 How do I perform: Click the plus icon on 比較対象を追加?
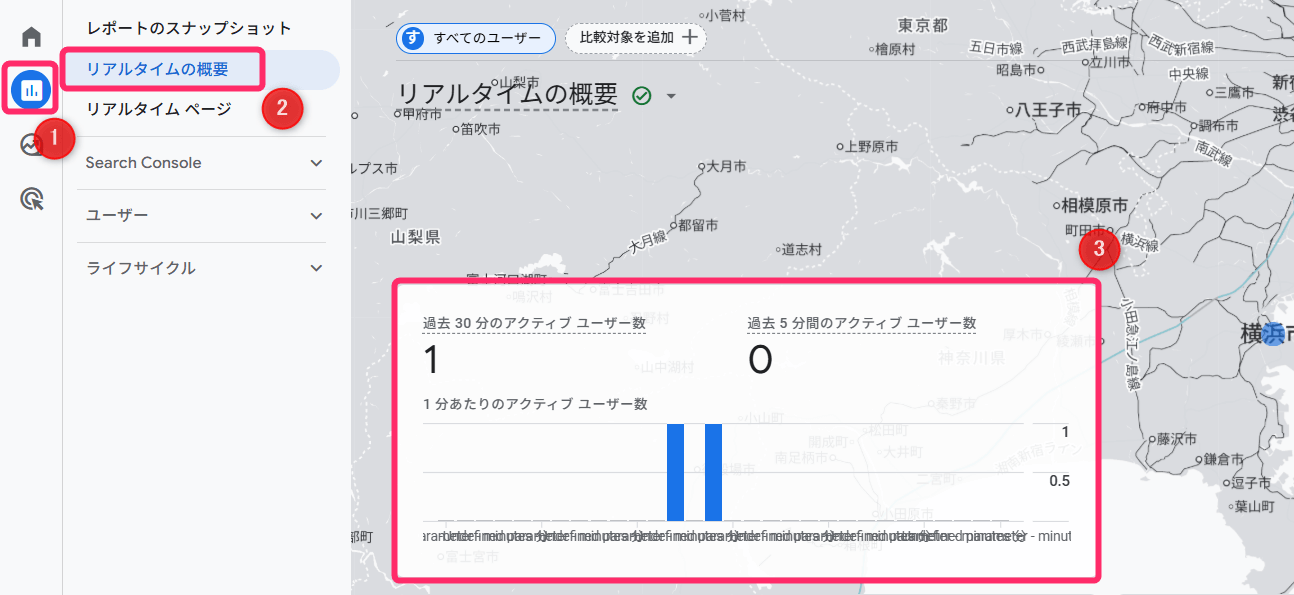click(689, 37)
